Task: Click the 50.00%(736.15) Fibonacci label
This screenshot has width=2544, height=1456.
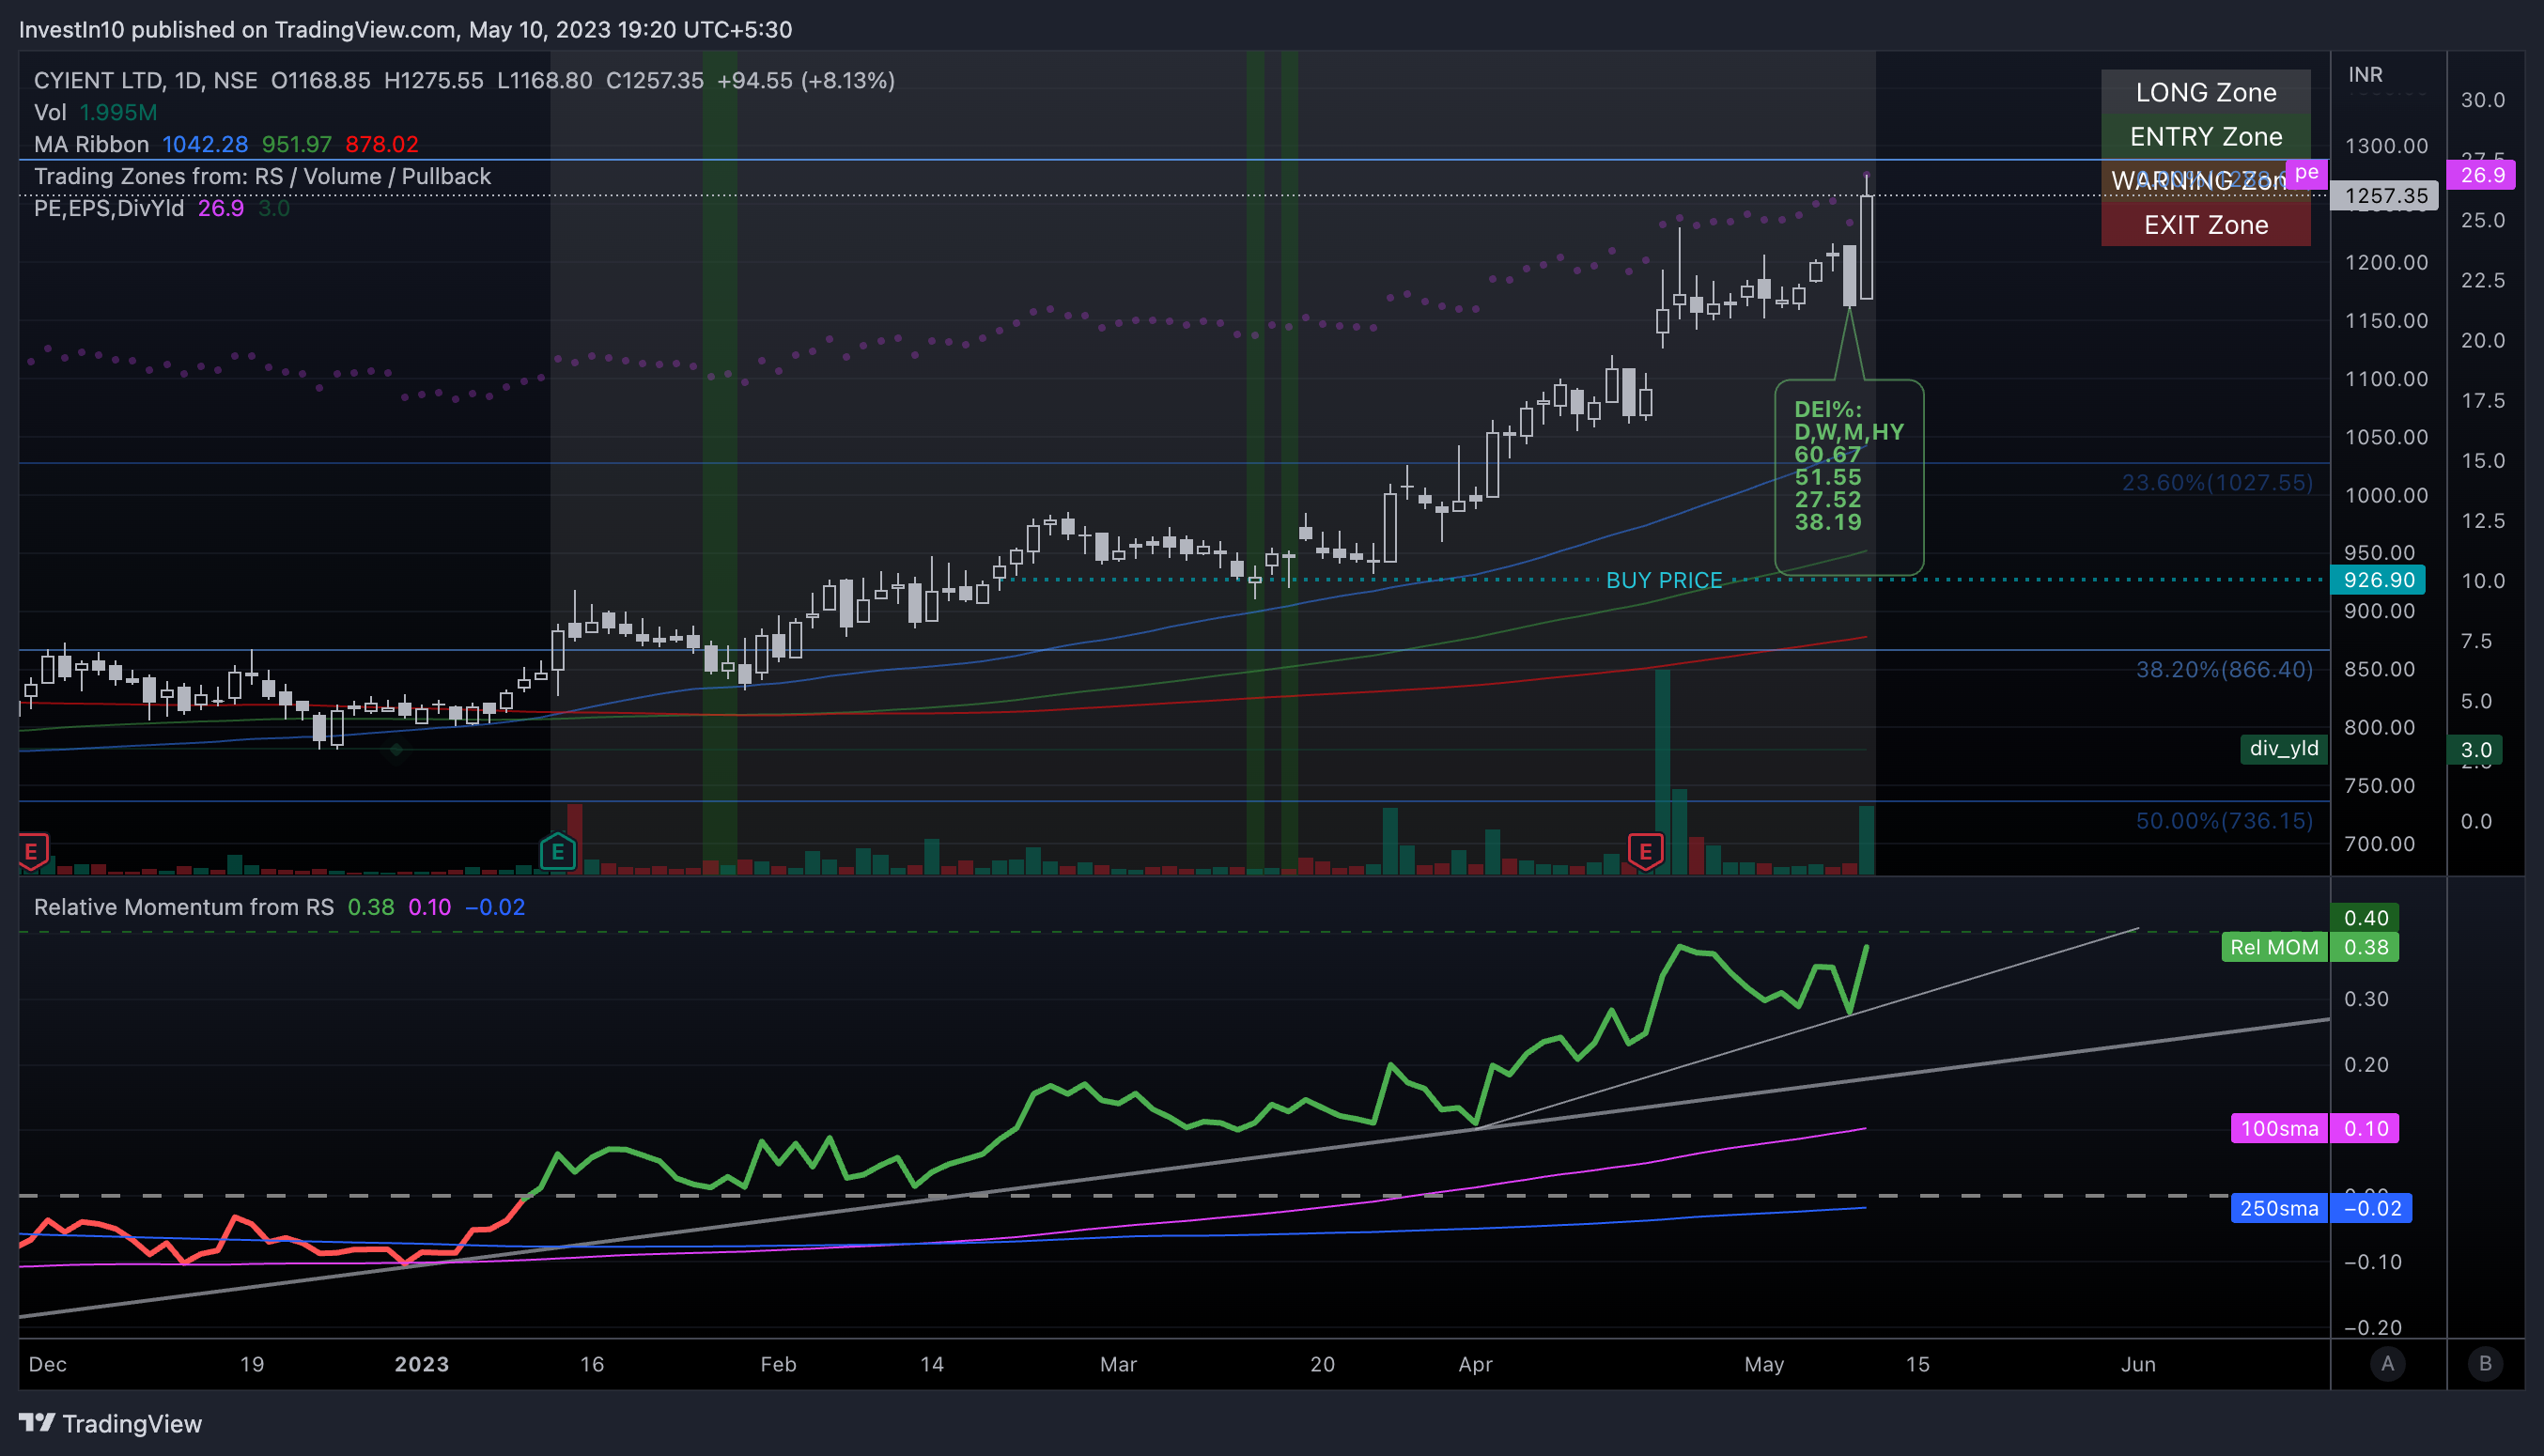Action: (x=2224, y=821)
